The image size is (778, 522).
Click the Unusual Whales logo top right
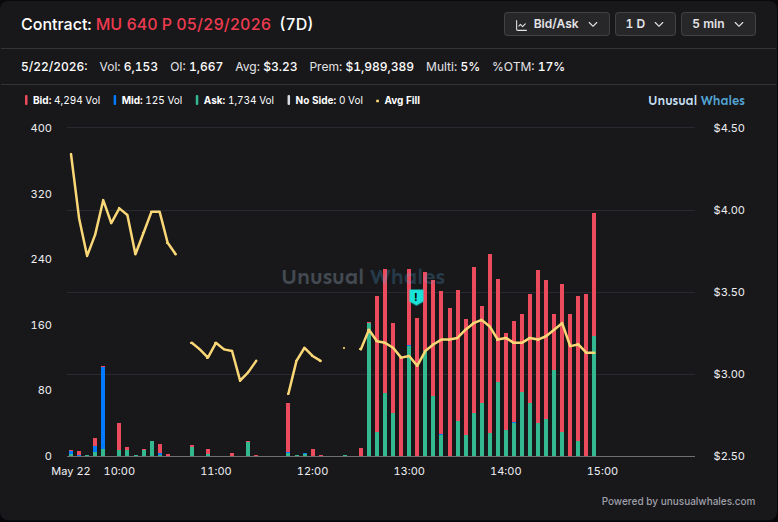pyautogui.click(x=696, y=101)
